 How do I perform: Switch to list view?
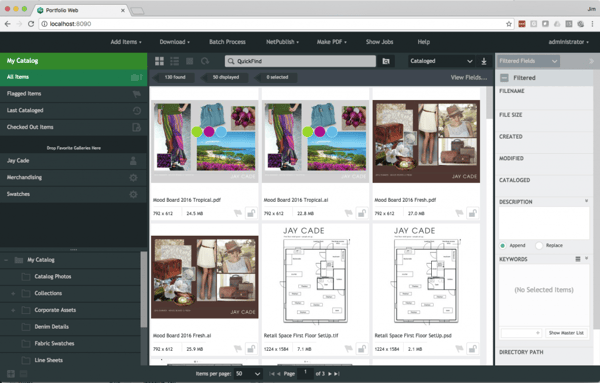(174, 61)
